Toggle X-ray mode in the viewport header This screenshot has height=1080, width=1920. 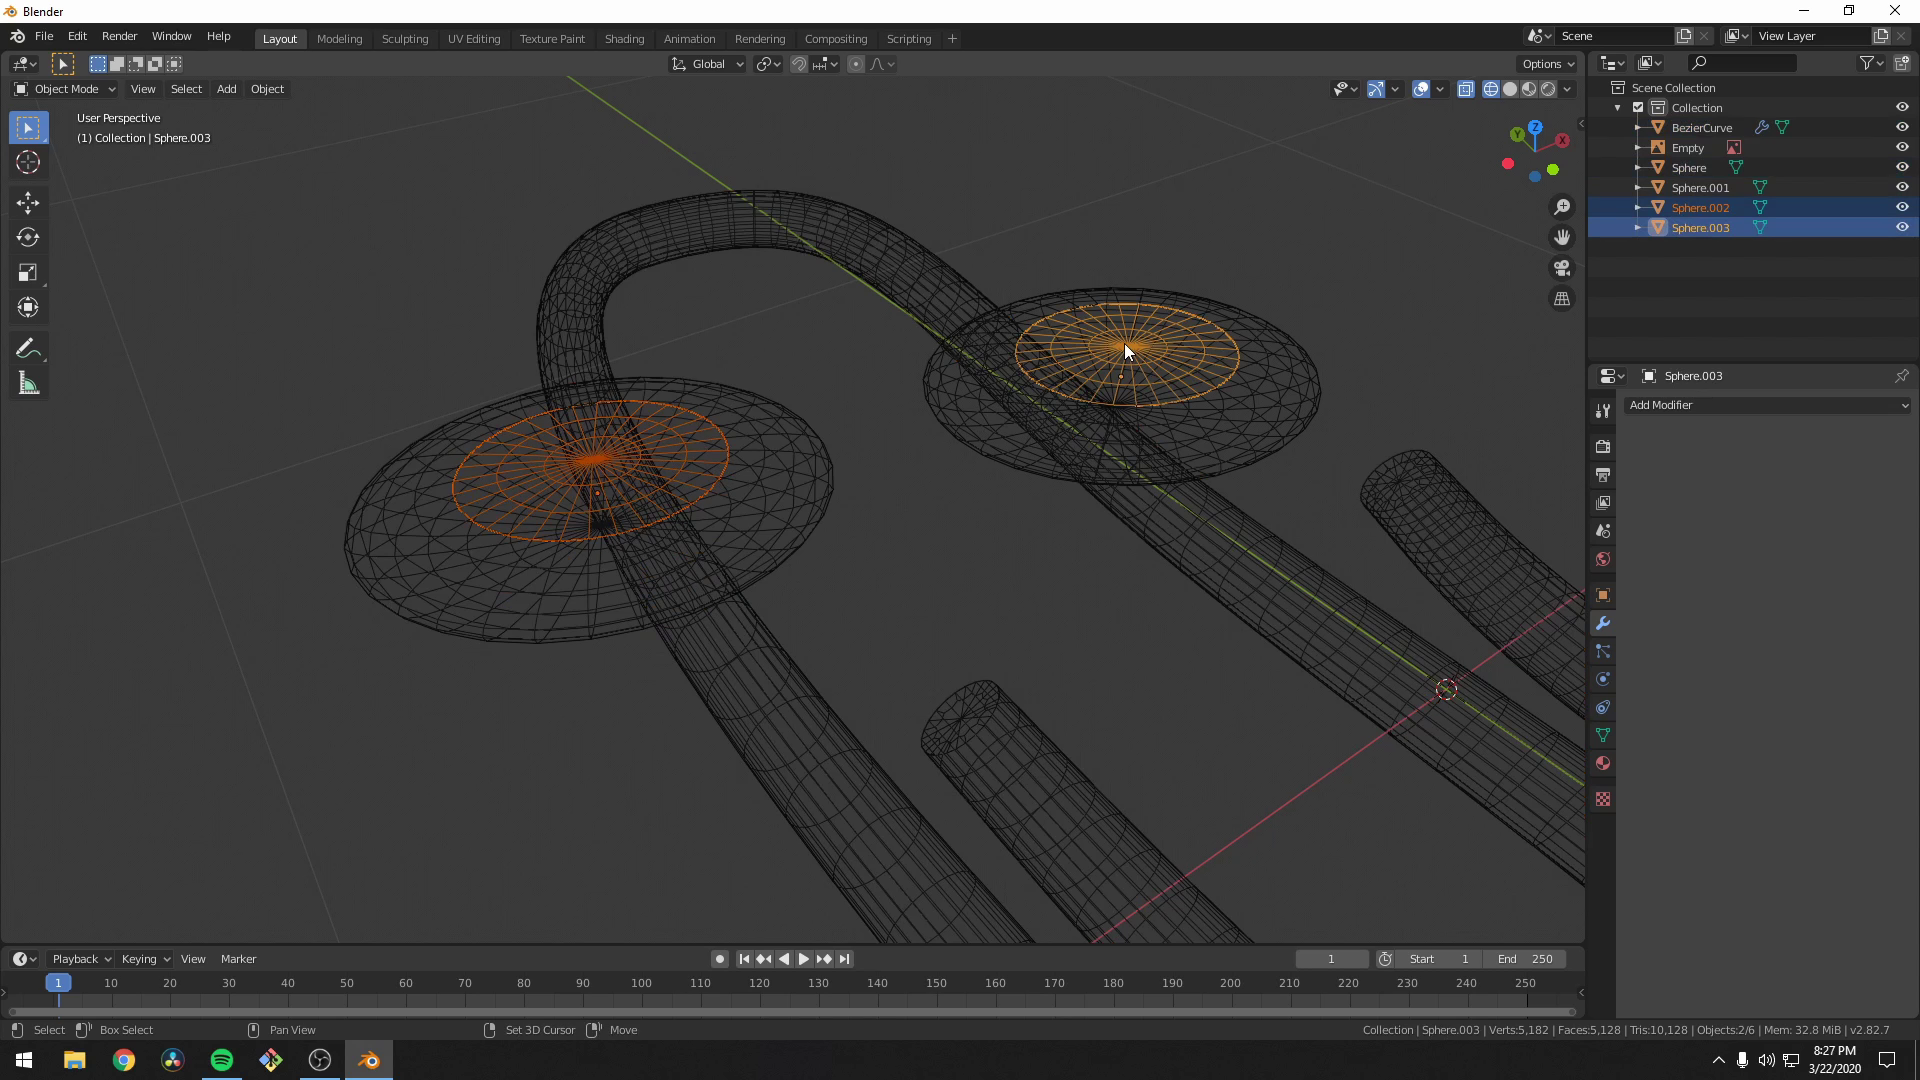tap(1466, 88)
